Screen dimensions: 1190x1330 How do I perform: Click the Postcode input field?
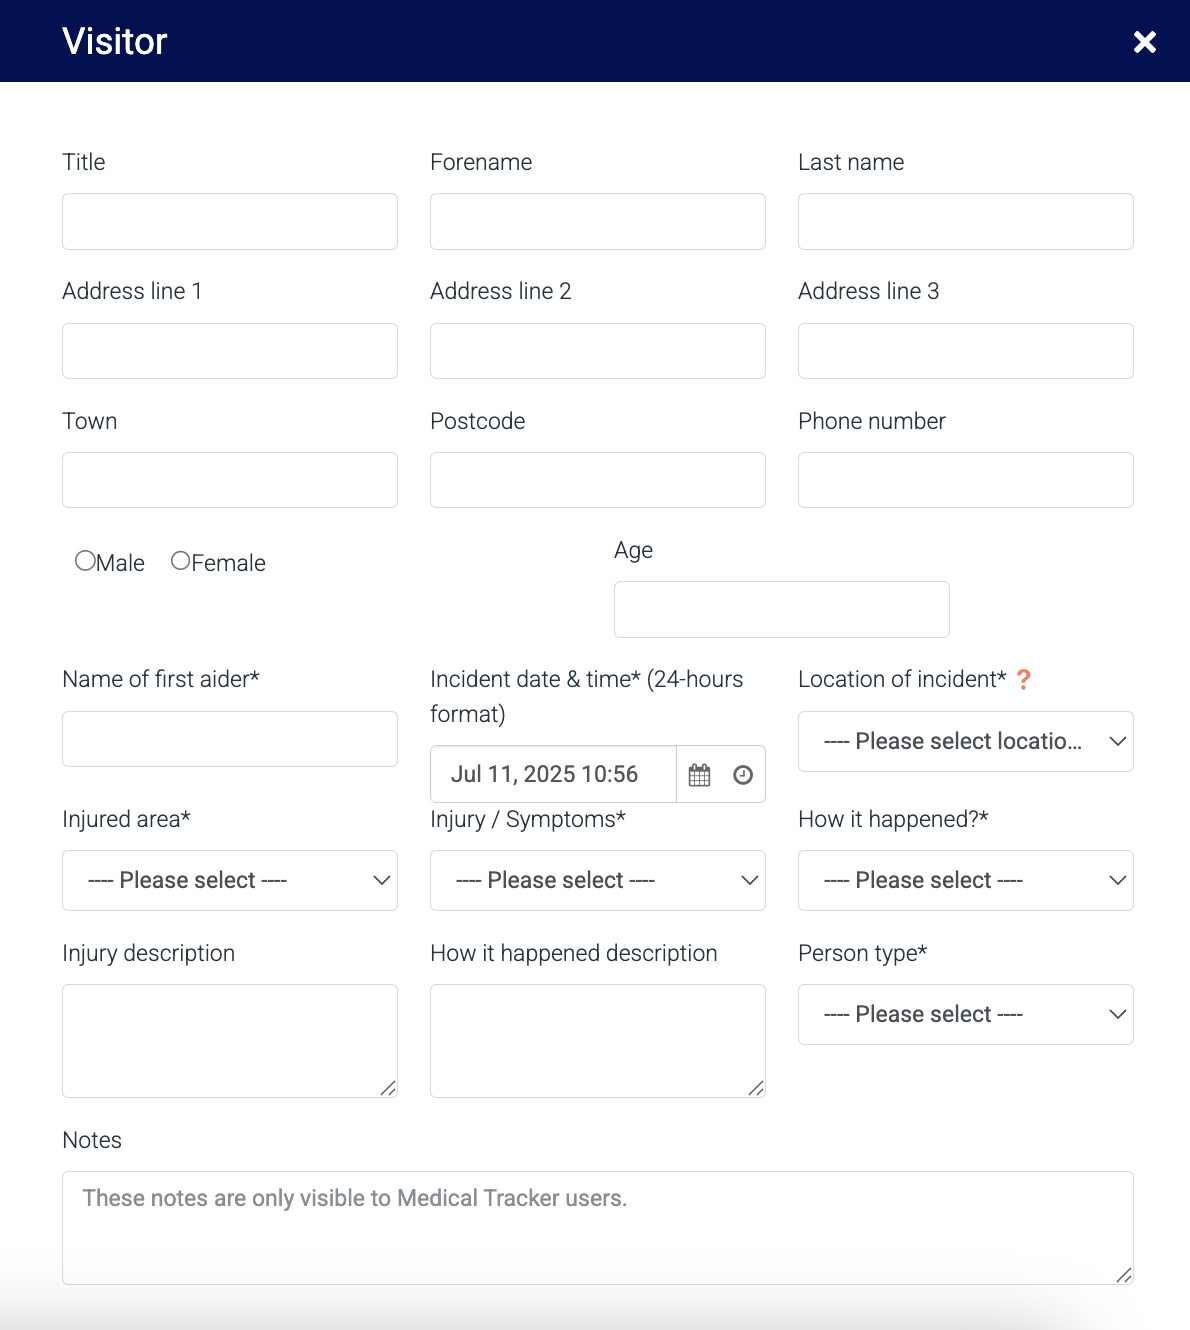click(x=597, y=480)
